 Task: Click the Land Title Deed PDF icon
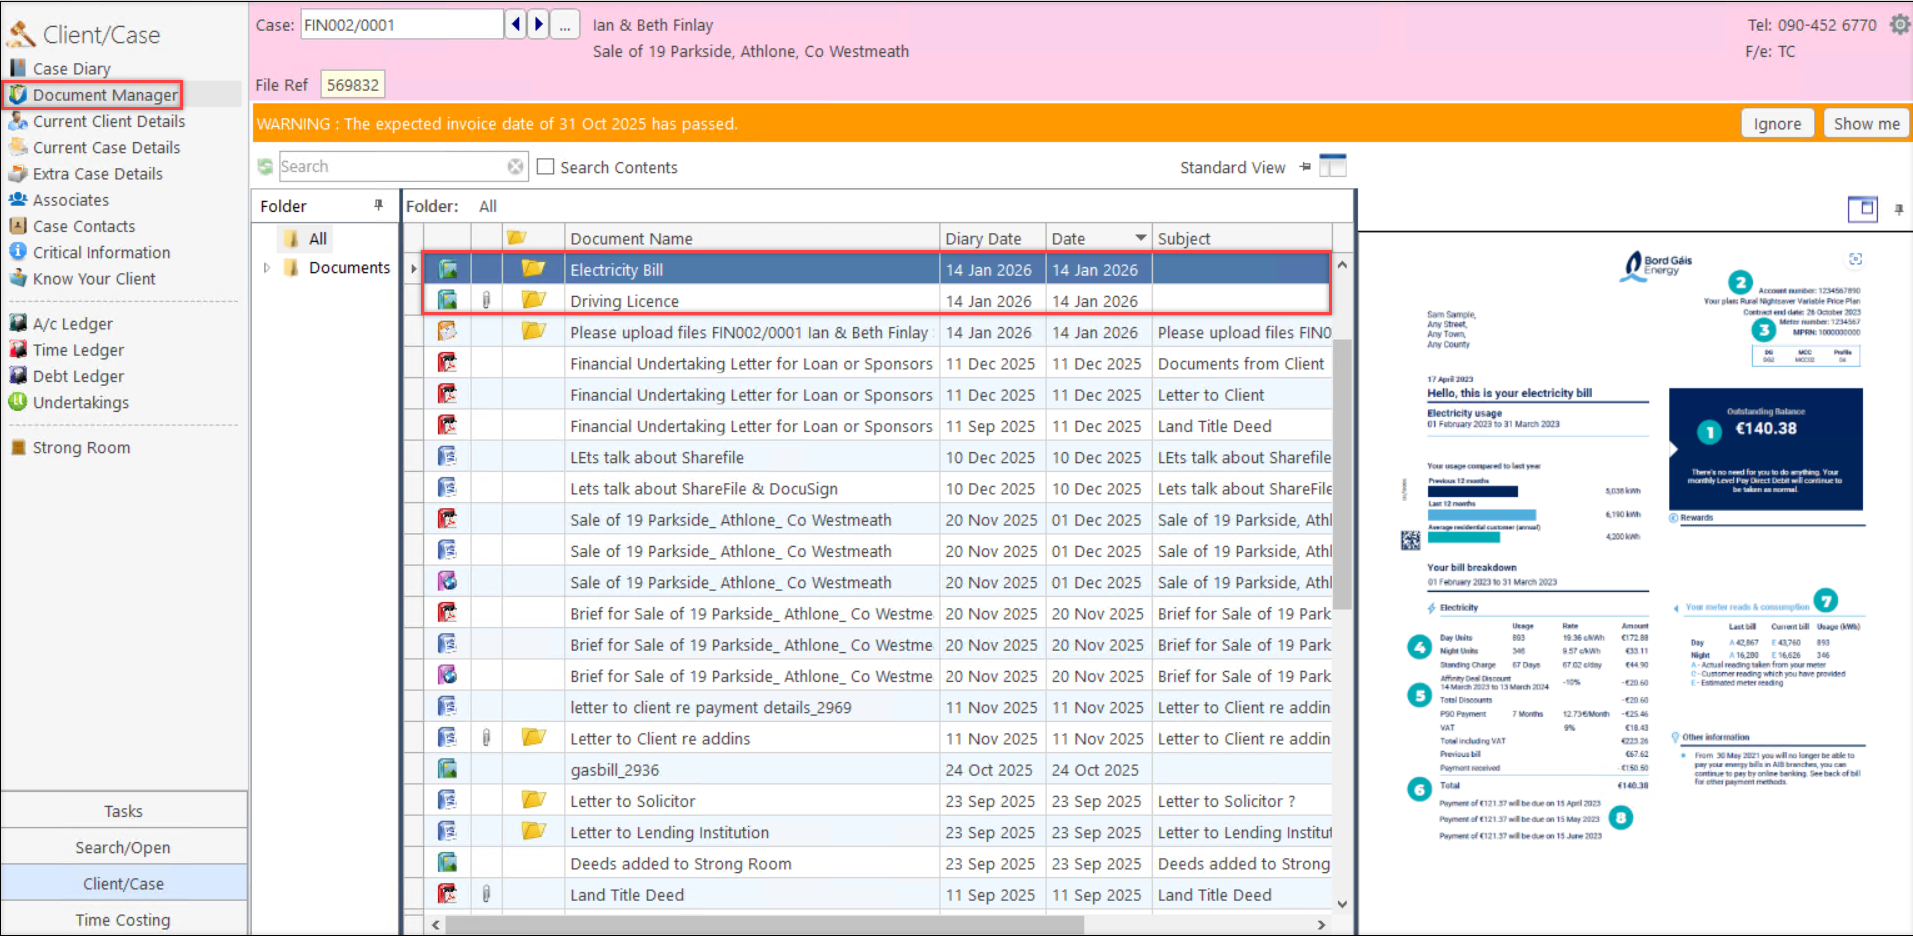(447, 894)
